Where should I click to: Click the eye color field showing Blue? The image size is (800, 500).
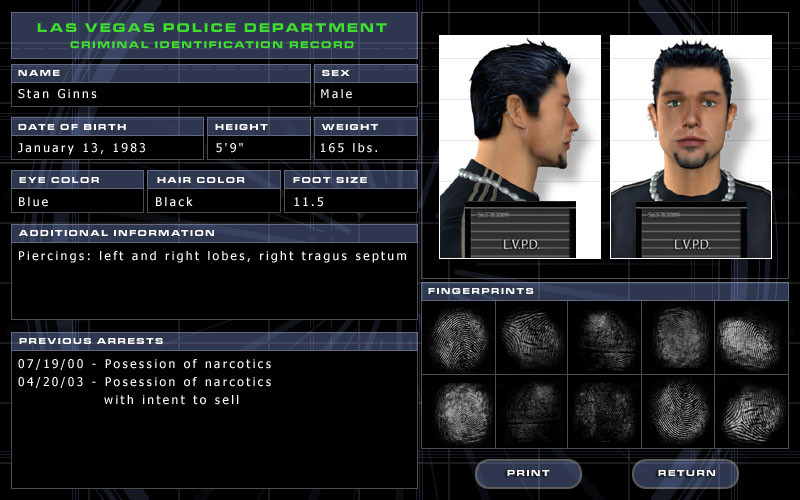[78, 201]
